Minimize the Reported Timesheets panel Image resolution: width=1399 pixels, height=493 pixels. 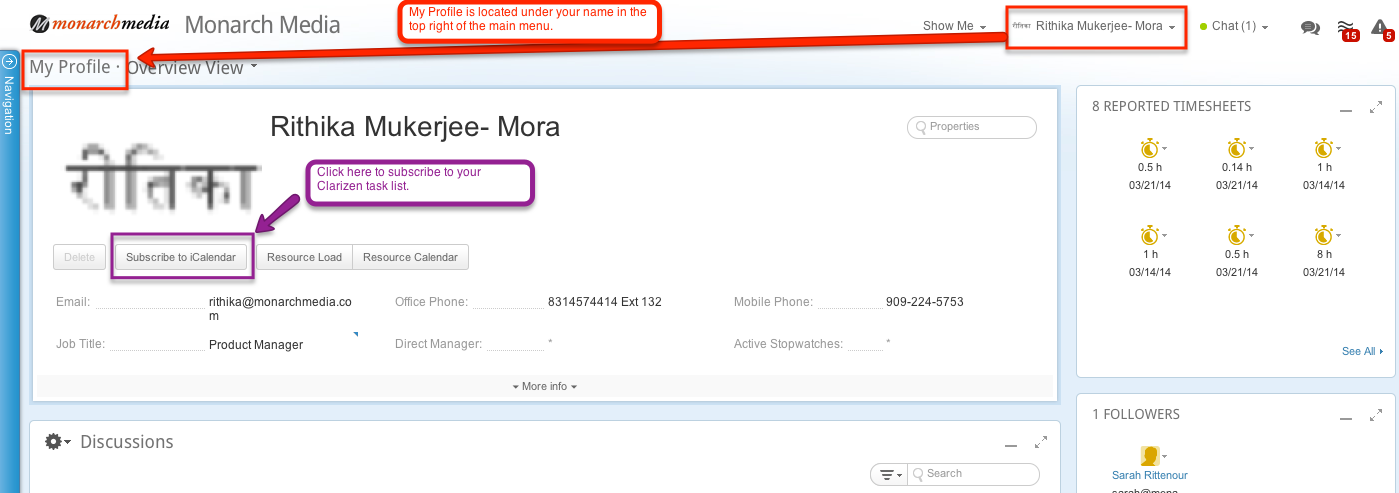point(1346,109)
